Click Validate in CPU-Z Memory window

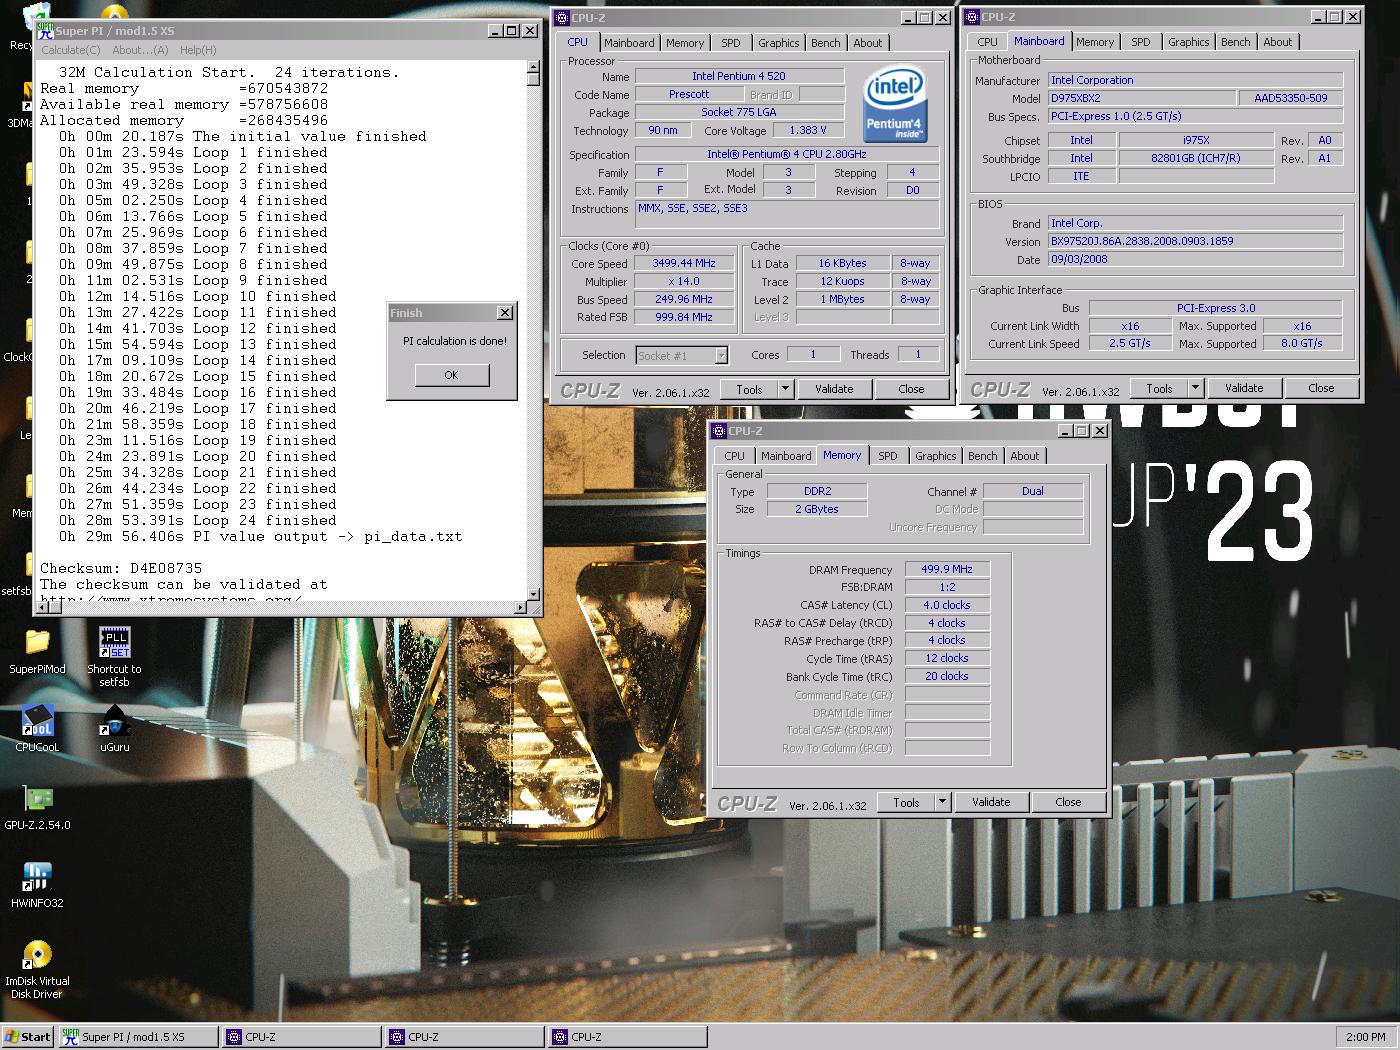(991, 802)
